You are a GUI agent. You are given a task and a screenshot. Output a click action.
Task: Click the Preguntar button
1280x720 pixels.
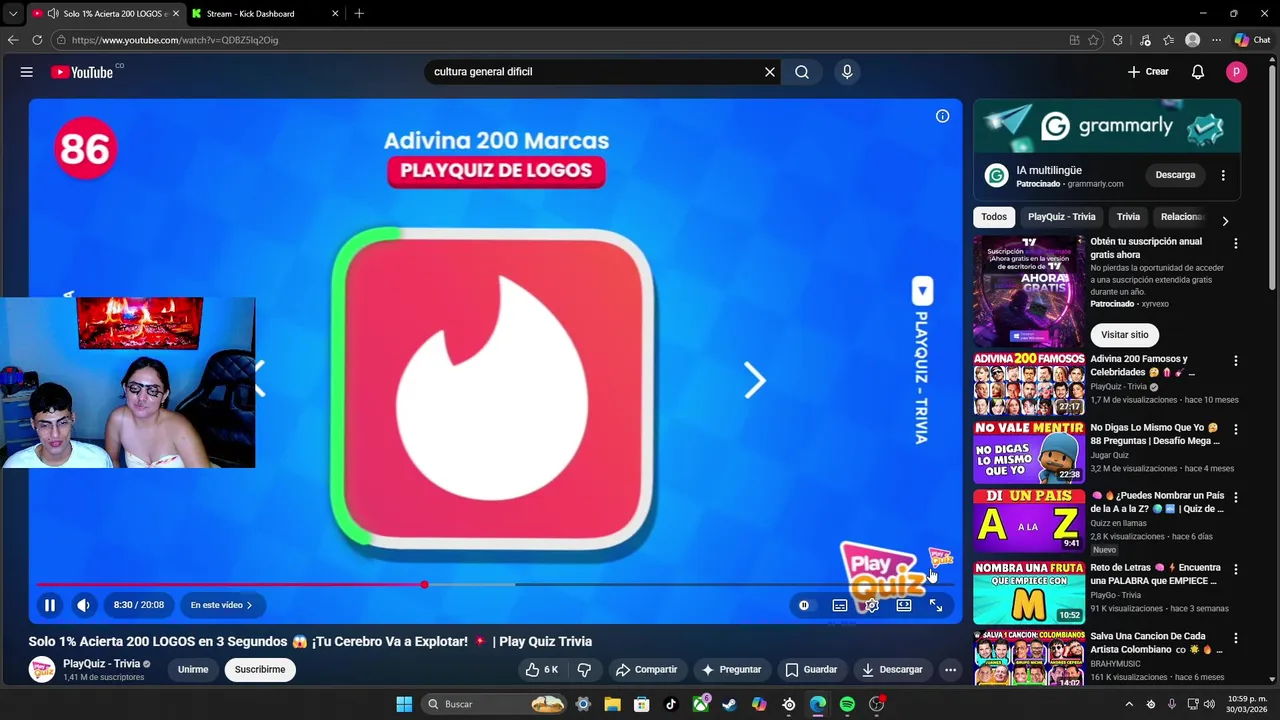click(732, 670)
